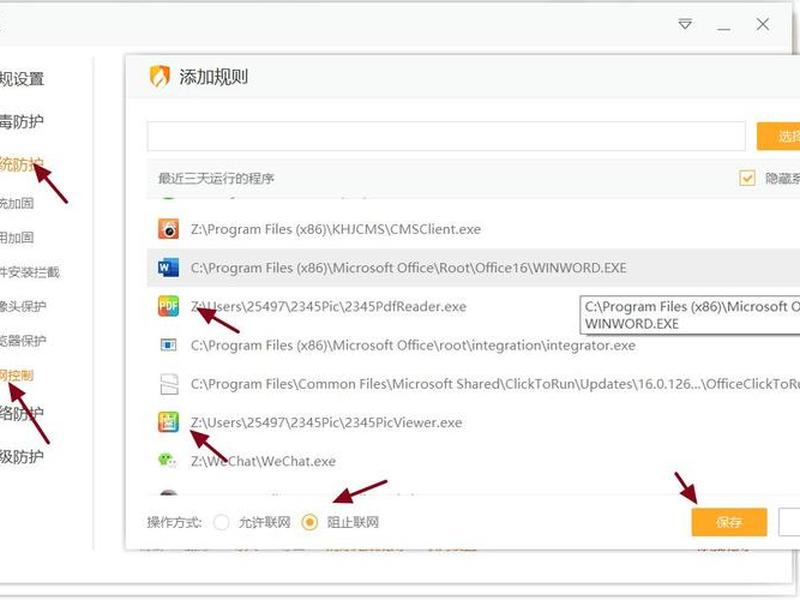Image resolution: width=800 pixels, height=600 pixels.
Task: Open the title bar dropdown menu triangle
Action: point(685,24)
